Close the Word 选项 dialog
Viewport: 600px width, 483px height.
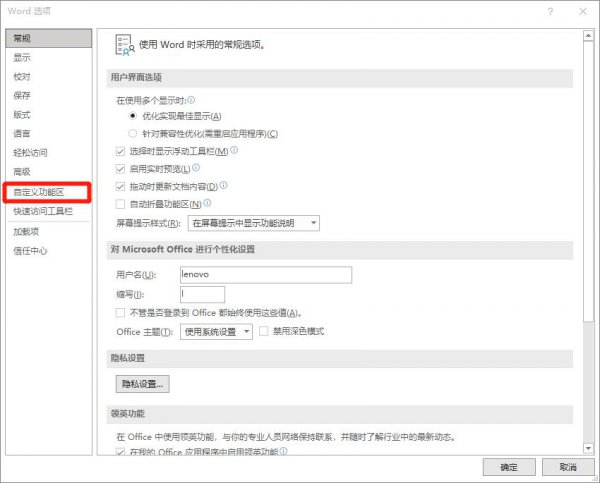tap(583, 11)
